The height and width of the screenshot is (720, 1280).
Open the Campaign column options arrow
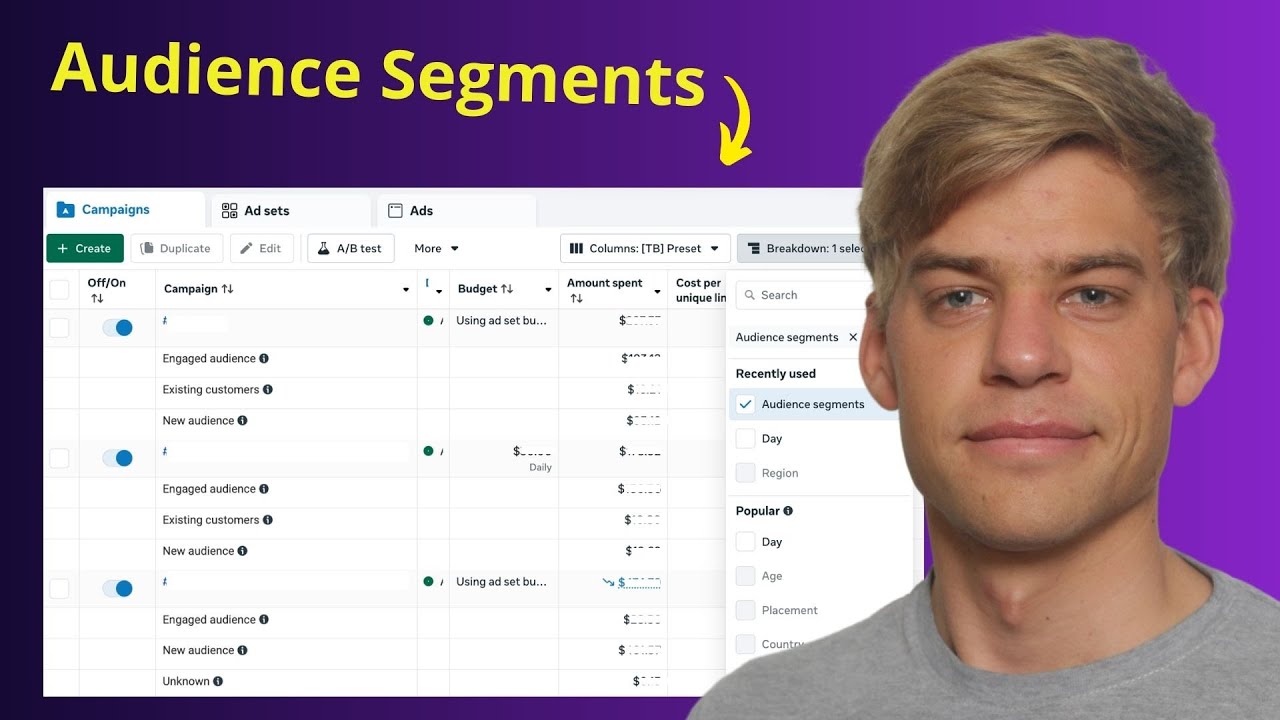click(406, 290)
